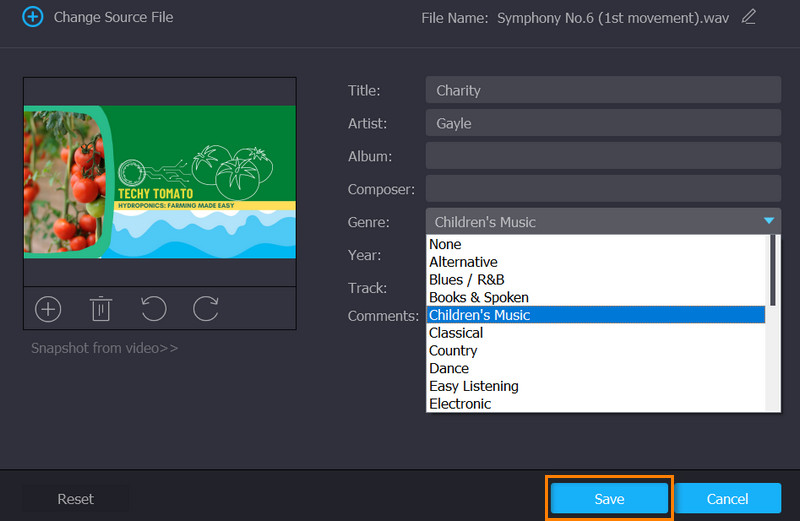Choose Classical from the genre list
This screenshot has height=521, width=800.
[456, 333]
